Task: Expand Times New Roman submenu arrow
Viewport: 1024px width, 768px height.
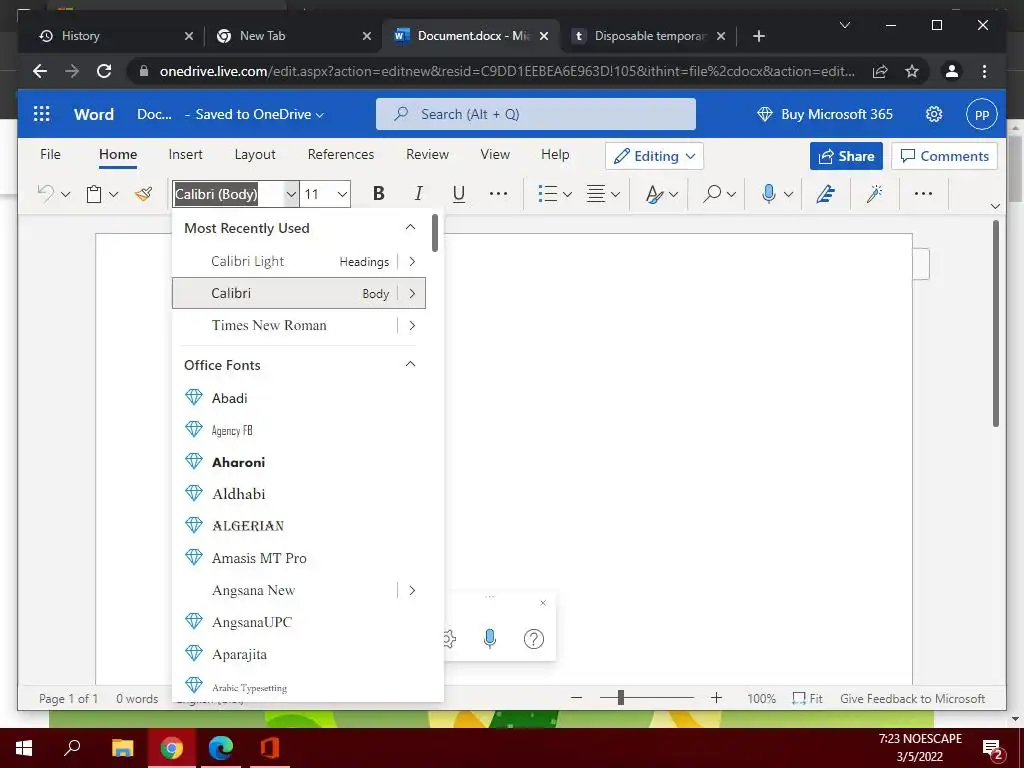Action: [x=412, y=325]
